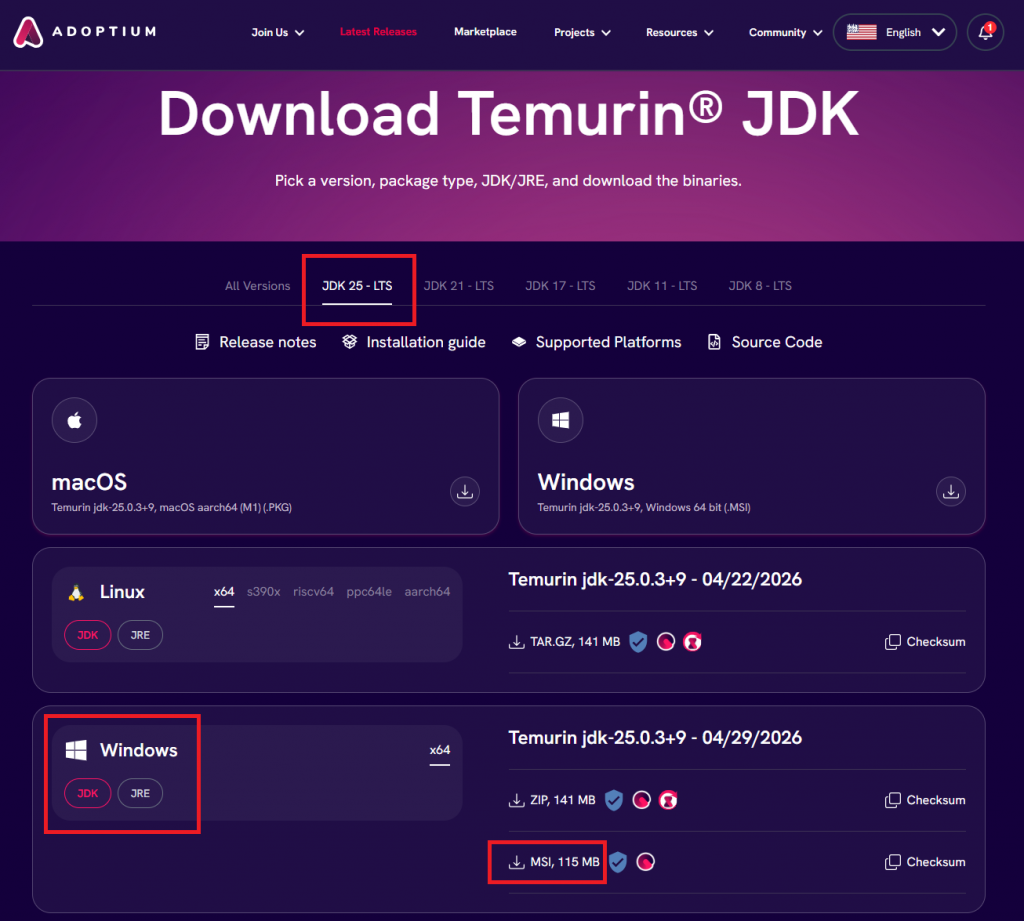Download the Linux TAR.GZ, 141 MB file
Screen dimensions: 1024x921
[x=564, y=642]
